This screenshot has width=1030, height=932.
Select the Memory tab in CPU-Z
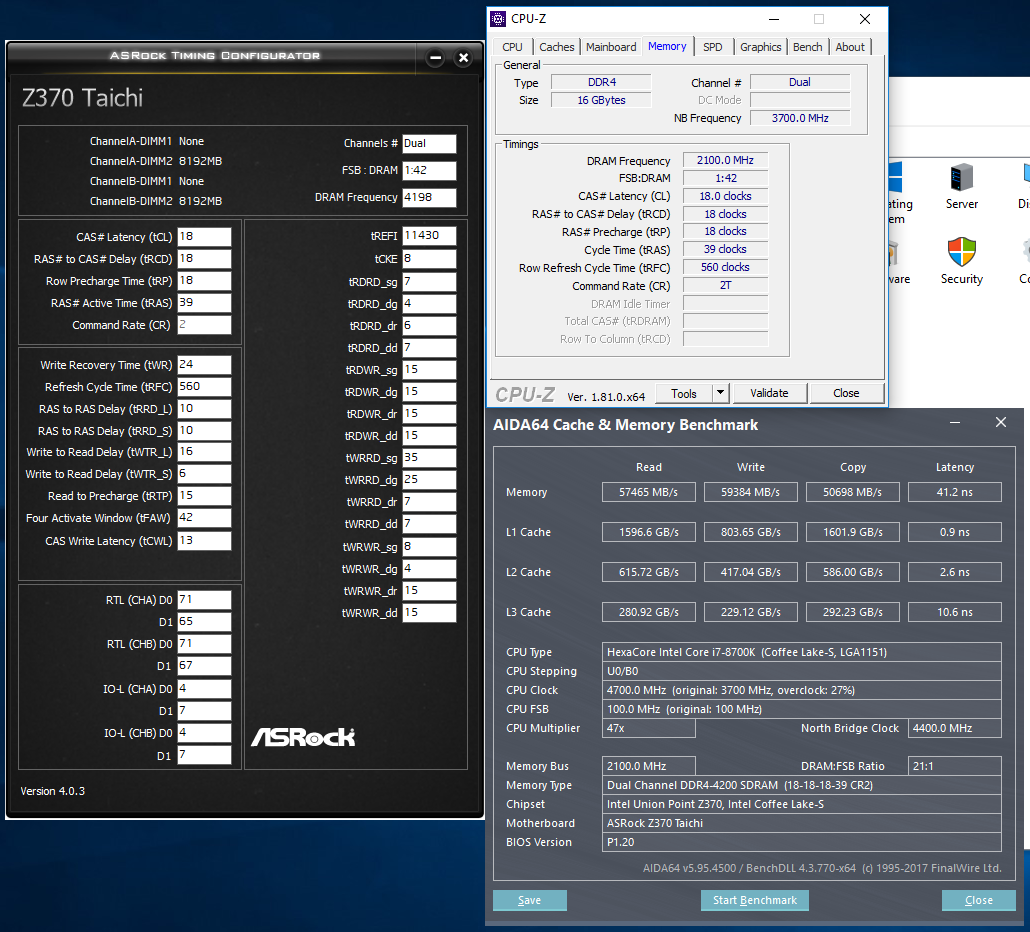(x=667, y=46)
